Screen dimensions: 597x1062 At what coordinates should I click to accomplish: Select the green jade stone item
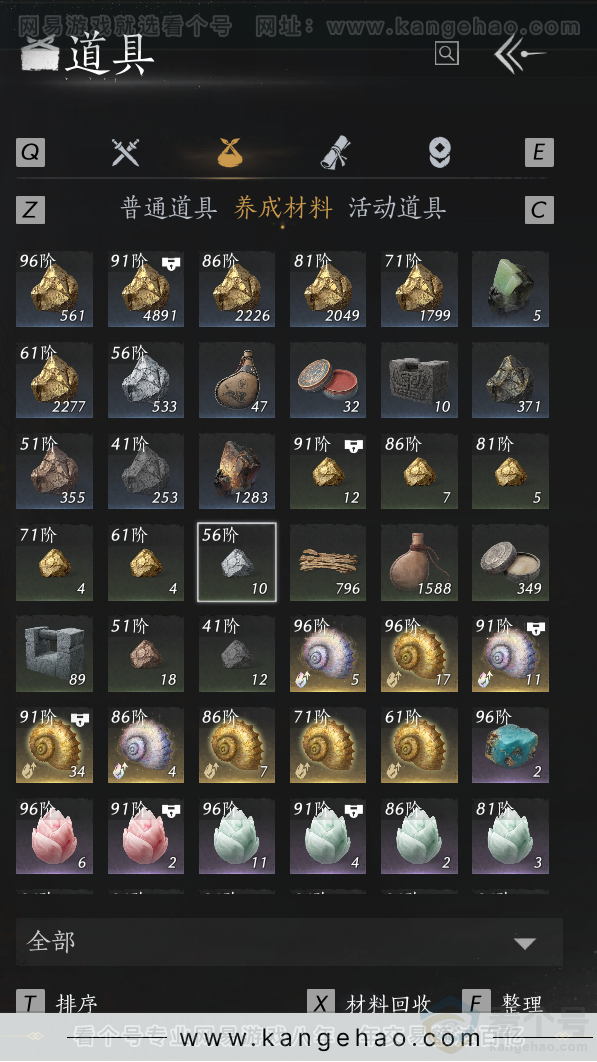pyautogui.click(x=510, y=289)
